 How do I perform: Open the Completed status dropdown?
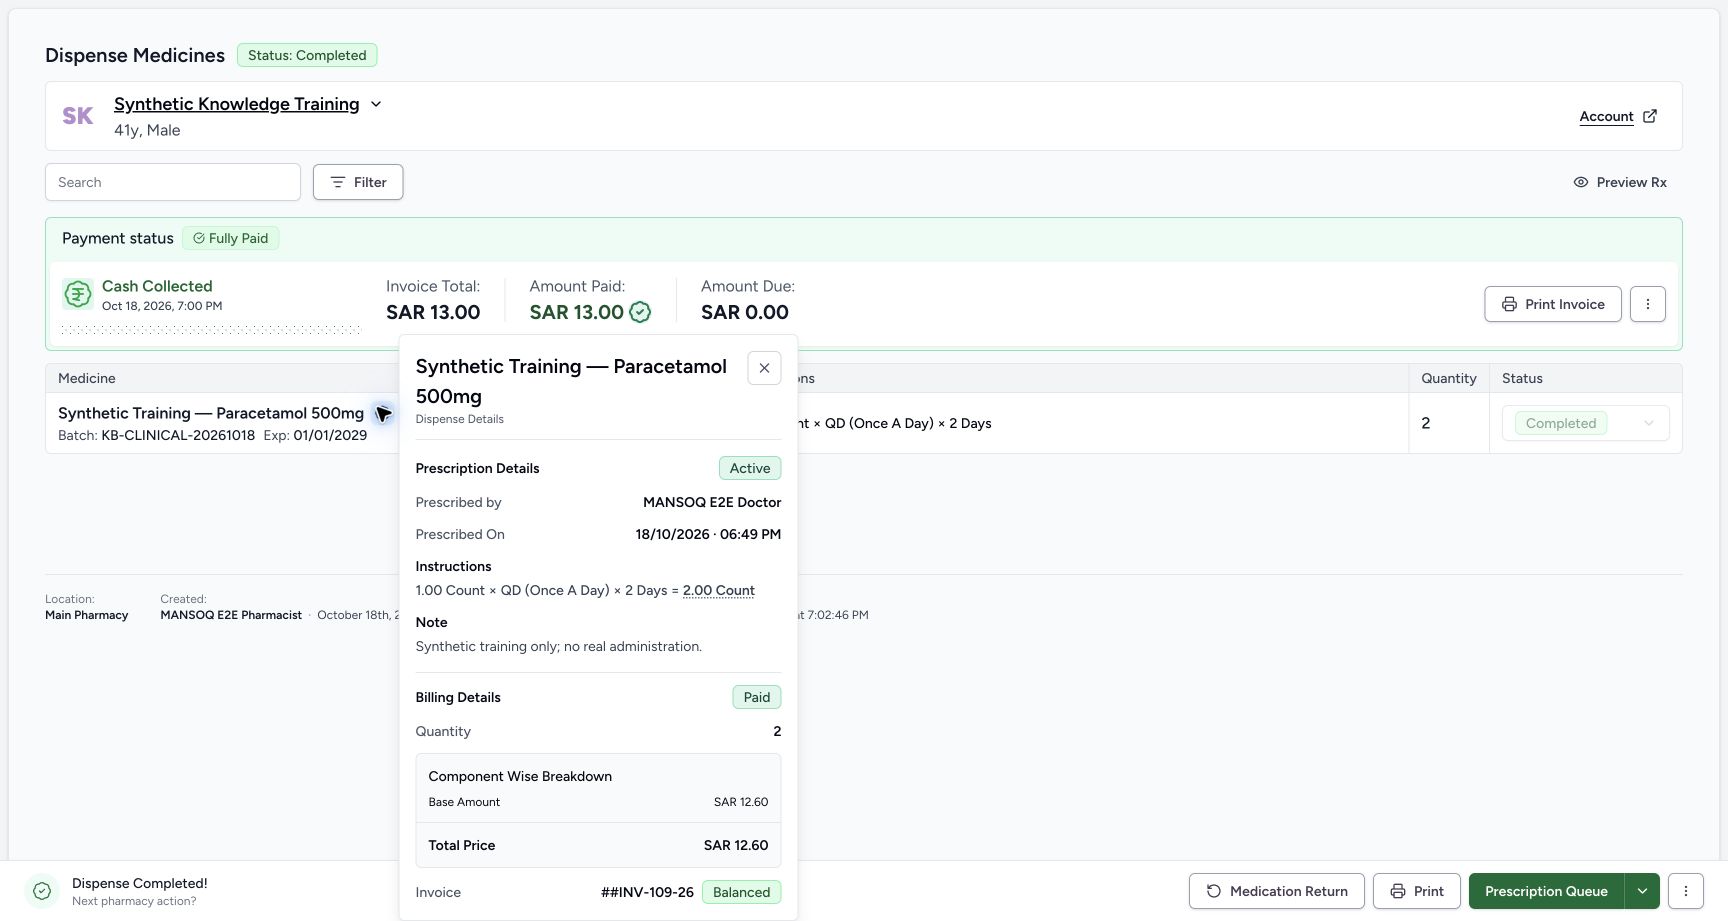[1585, 423]
